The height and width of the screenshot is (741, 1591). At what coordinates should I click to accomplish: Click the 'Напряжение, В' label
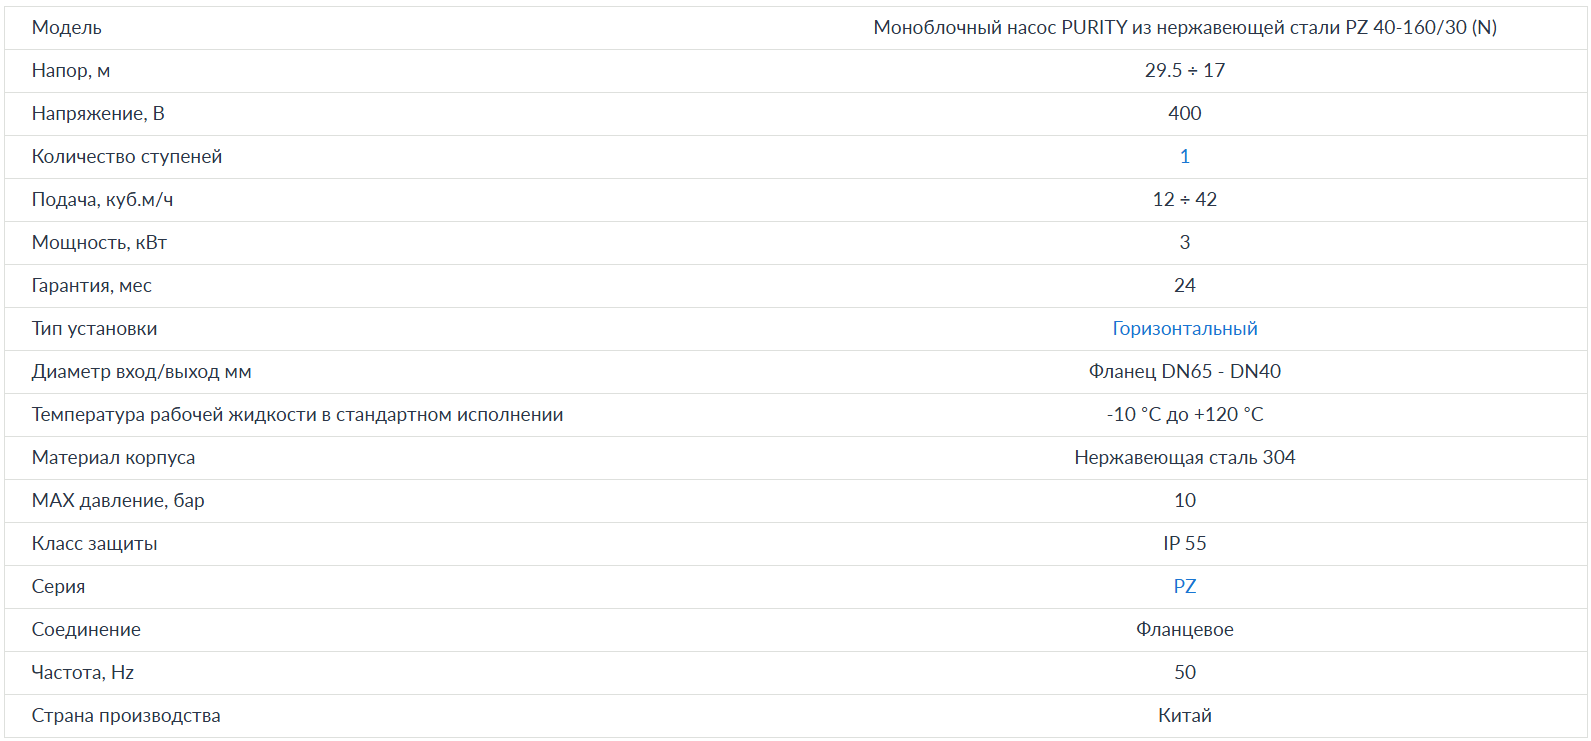97,114
